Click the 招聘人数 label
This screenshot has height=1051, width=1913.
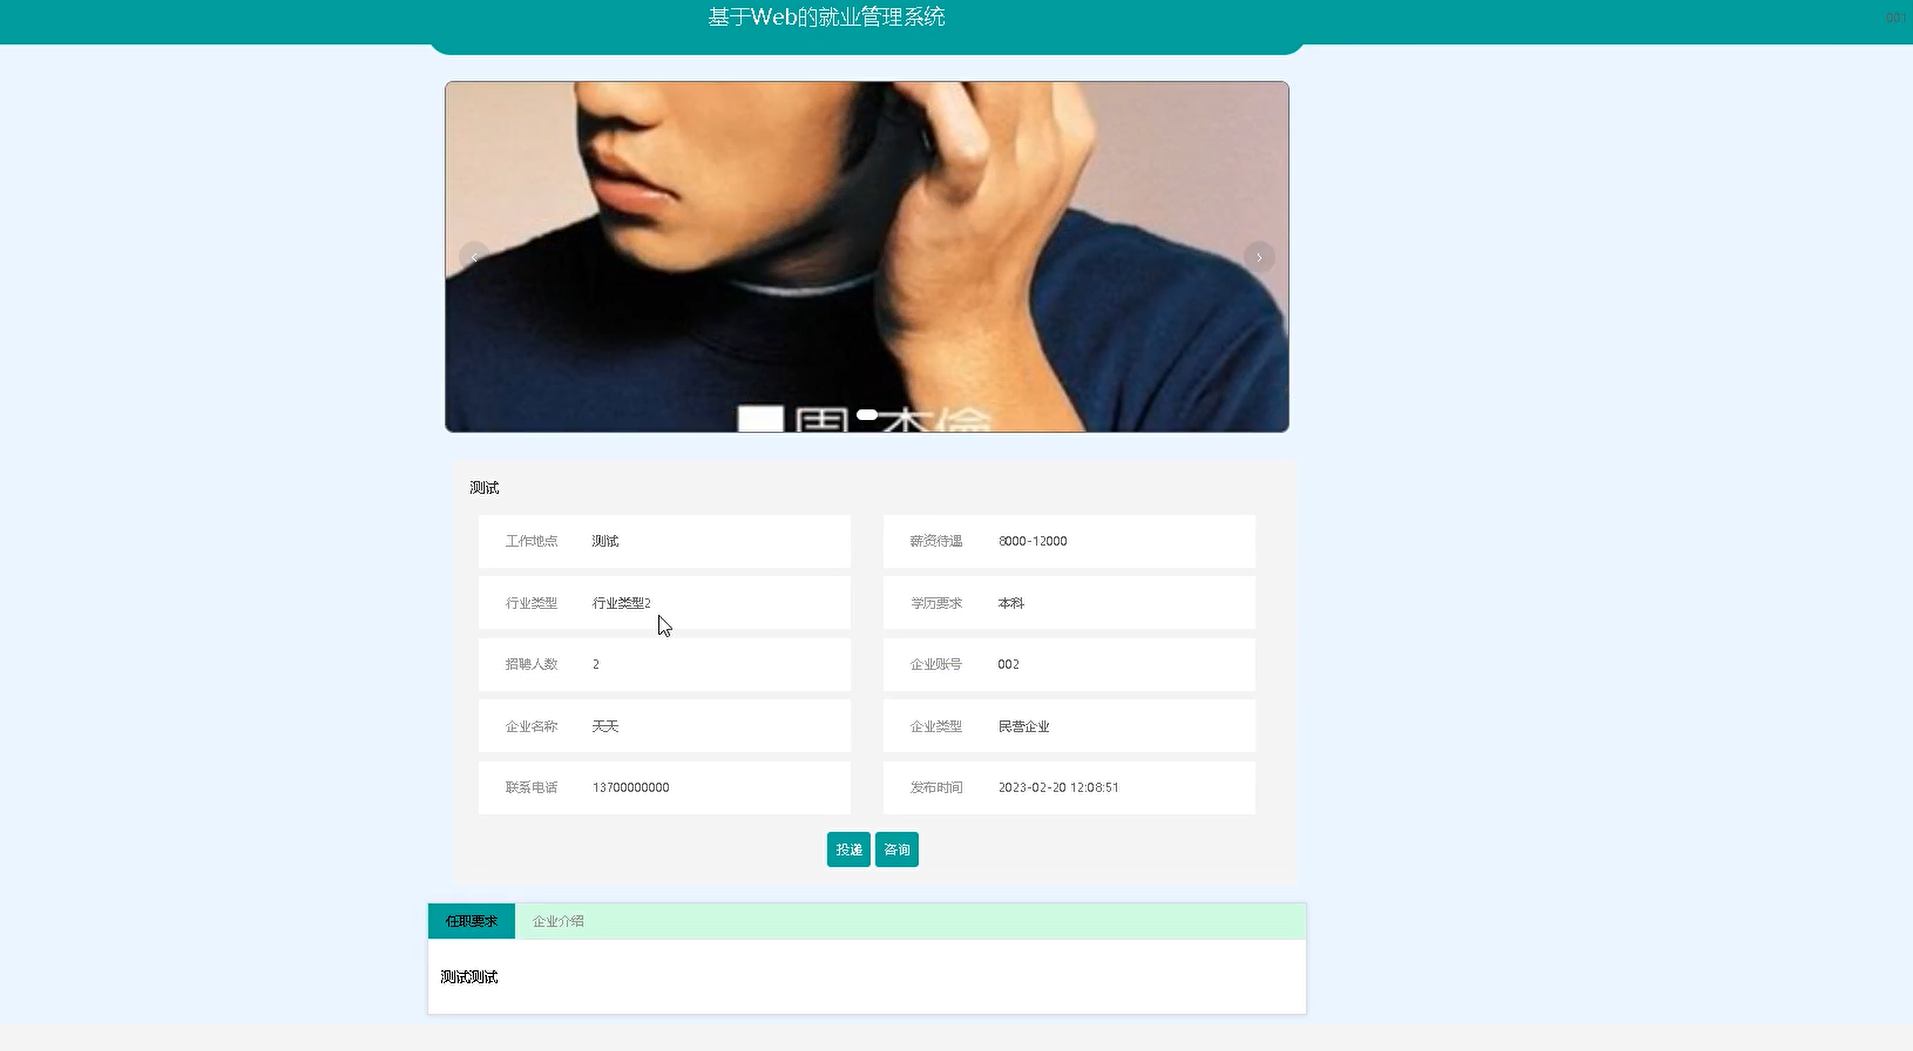531,664
